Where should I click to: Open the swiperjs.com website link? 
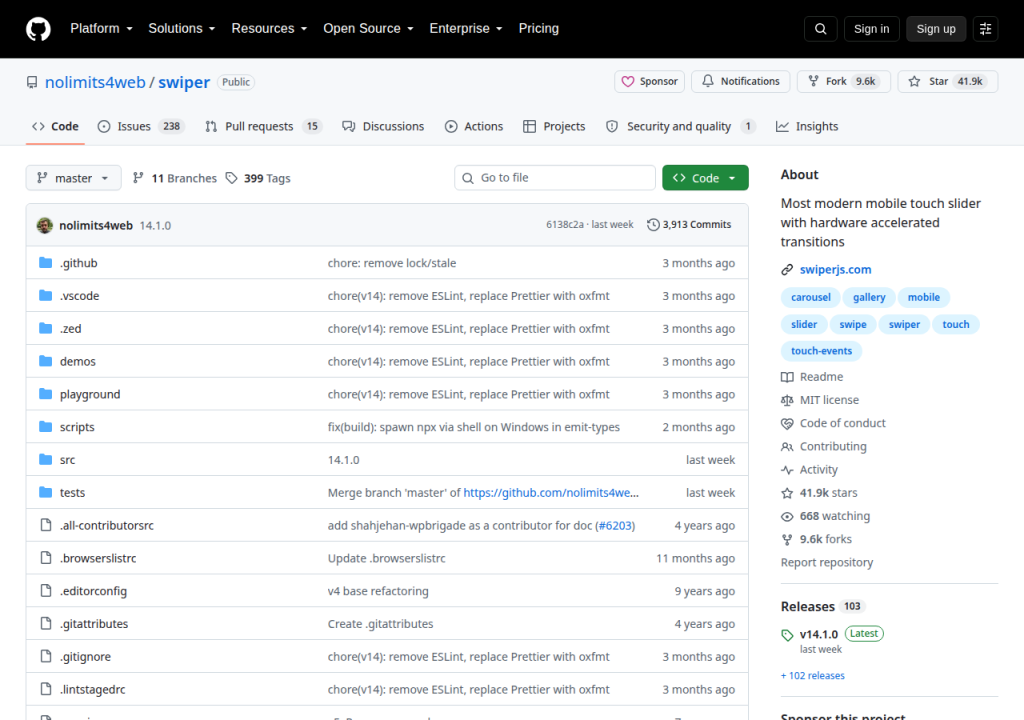pos(835,270)
